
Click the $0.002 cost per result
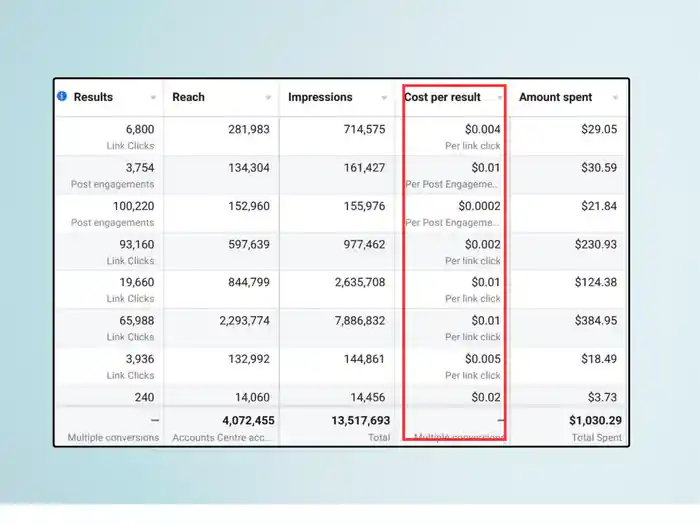pyautogui.click(x=483, y=245)
